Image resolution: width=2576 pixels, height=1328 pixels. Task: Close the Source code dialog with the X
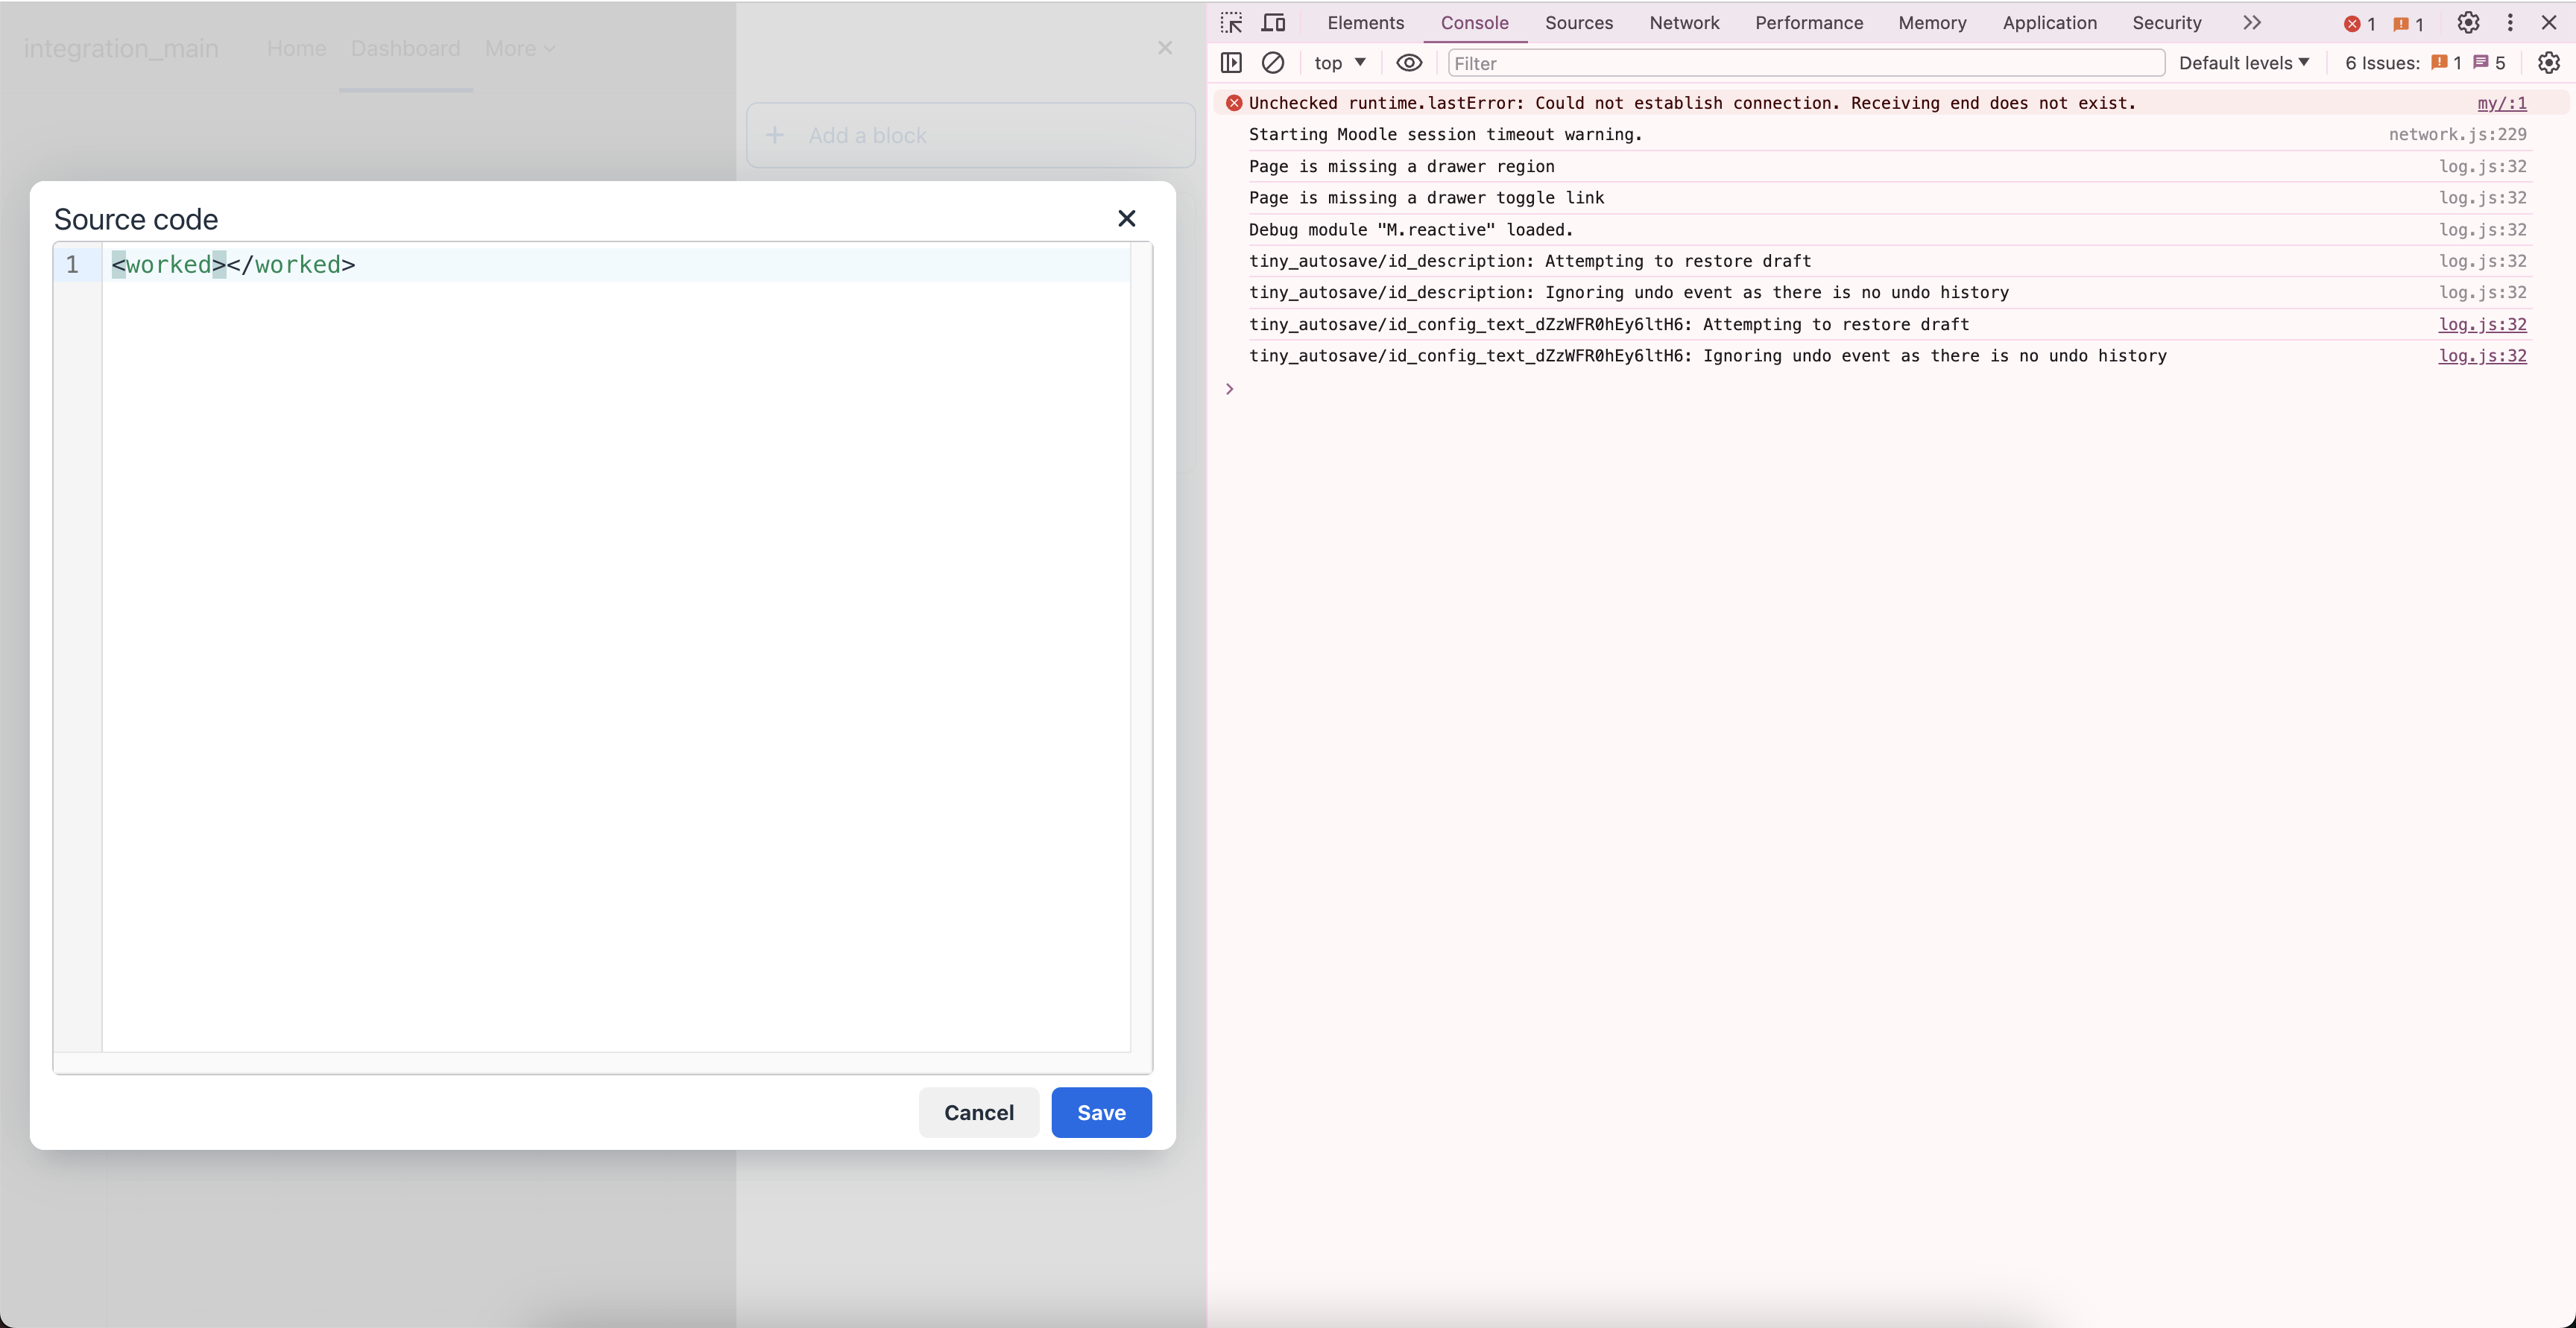point(1126,218)
